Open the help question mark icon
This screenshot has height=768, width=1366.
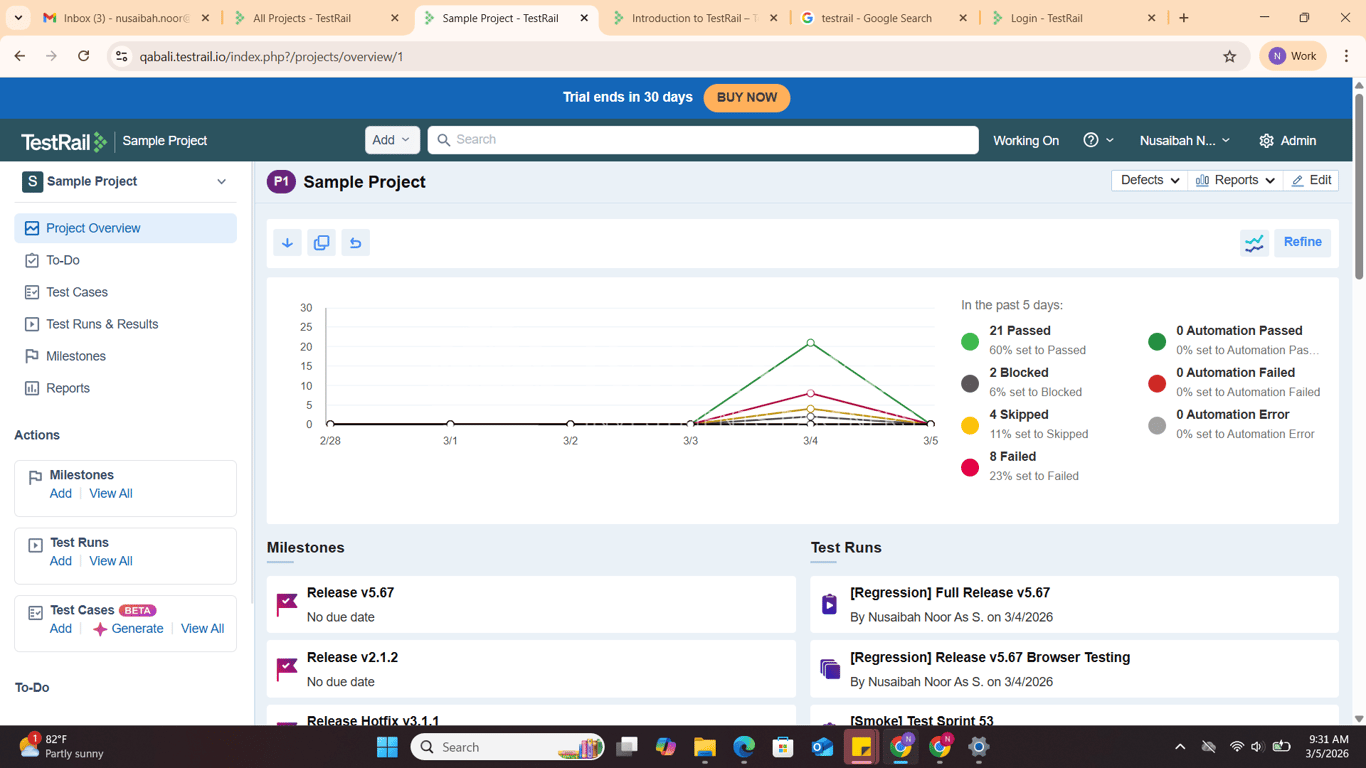pos(1091,140)
